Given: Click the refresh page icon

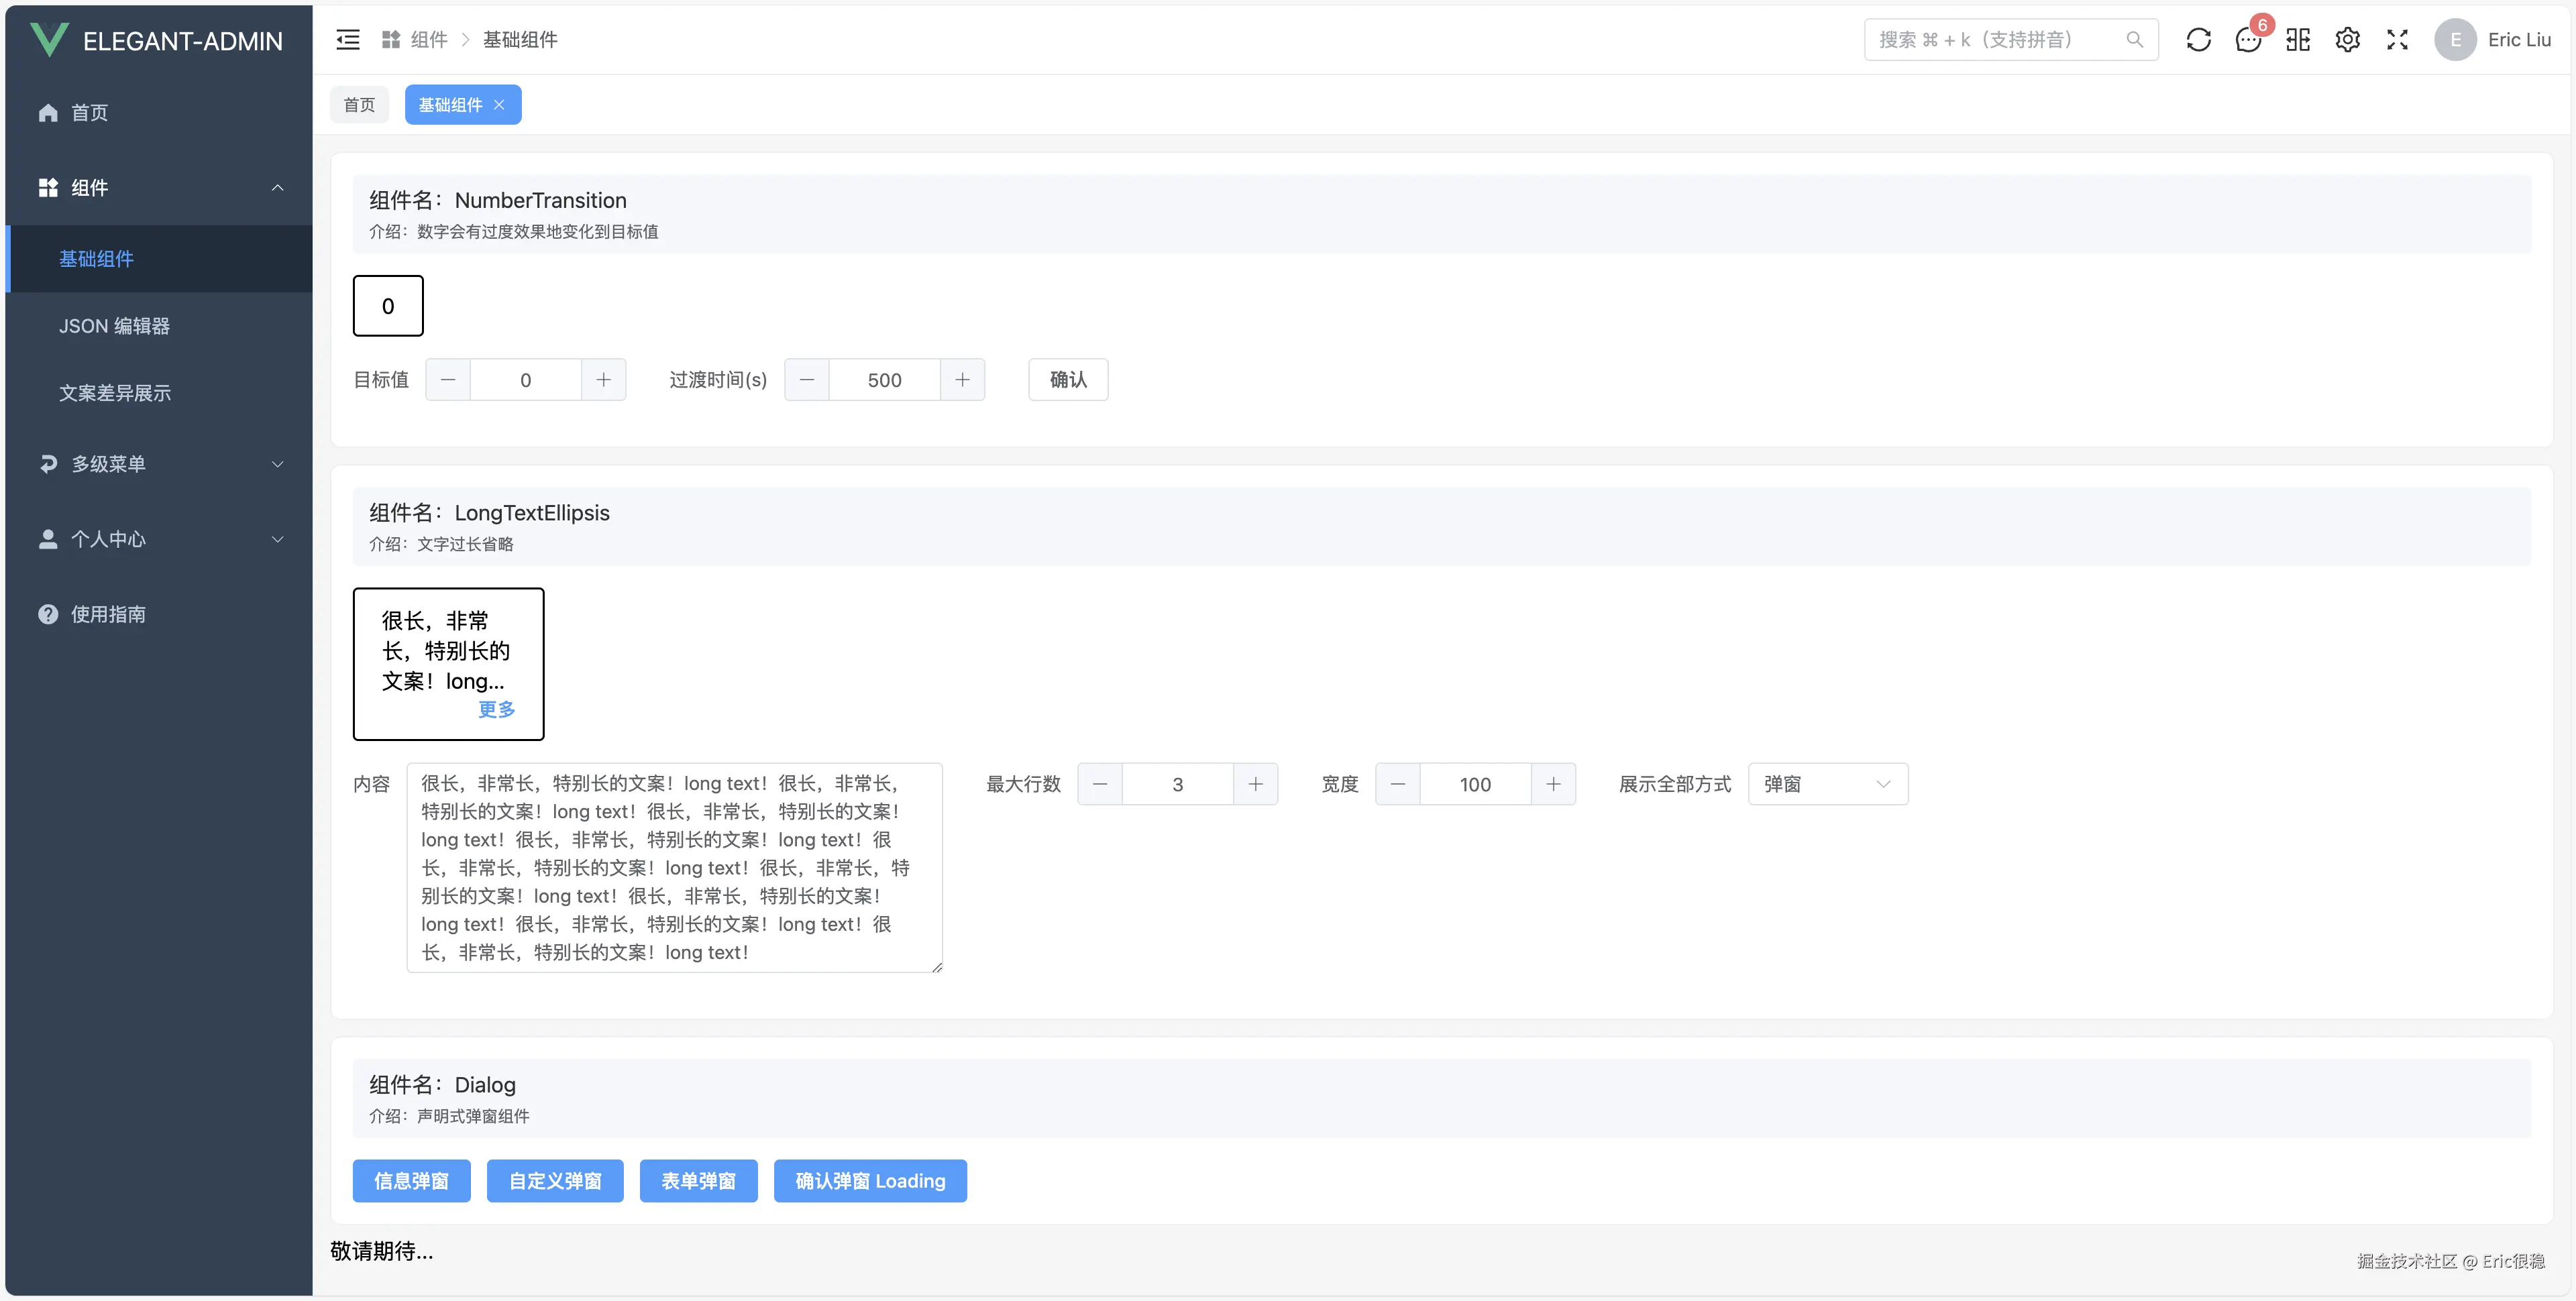Looking at the screenshot, I should [x=2198, y=40].
